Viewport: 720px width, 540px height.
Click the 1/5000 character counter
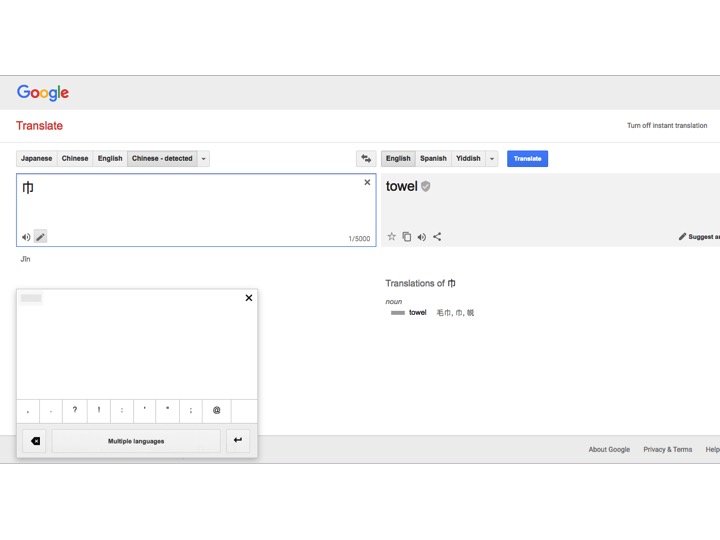click(x=359, y=239)
